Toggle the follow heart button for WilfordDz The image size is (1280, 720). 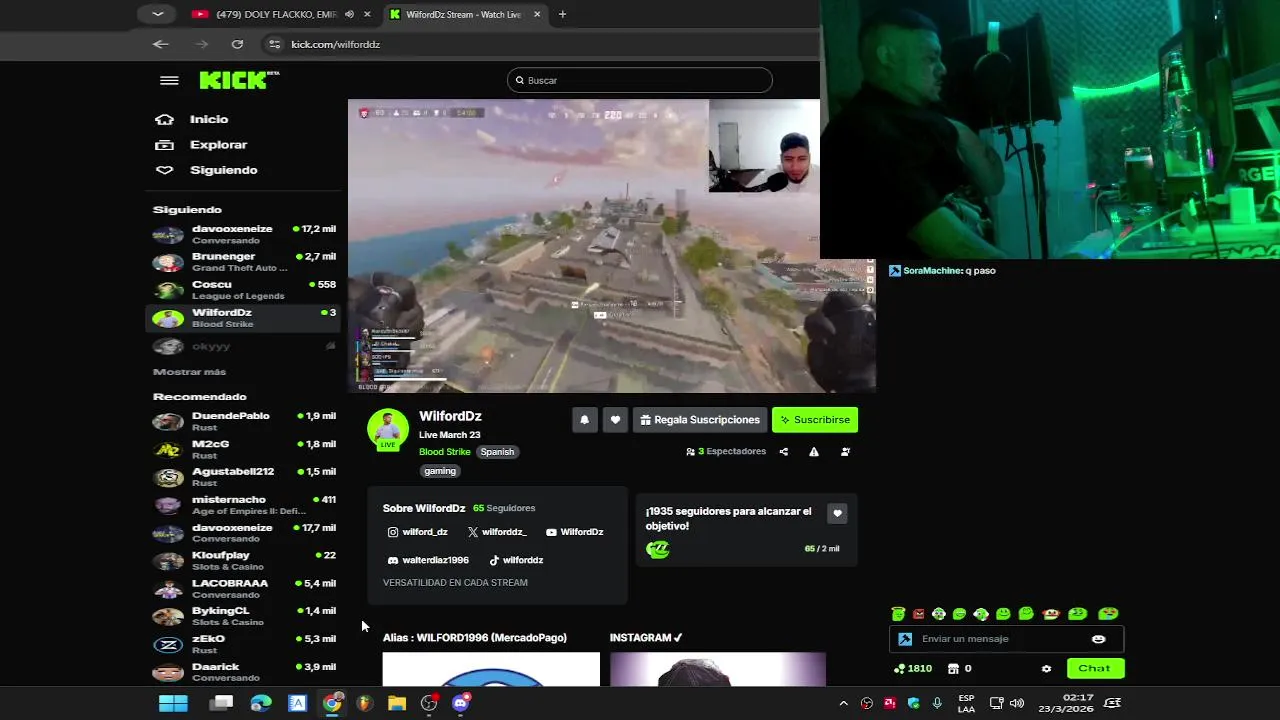615,420
